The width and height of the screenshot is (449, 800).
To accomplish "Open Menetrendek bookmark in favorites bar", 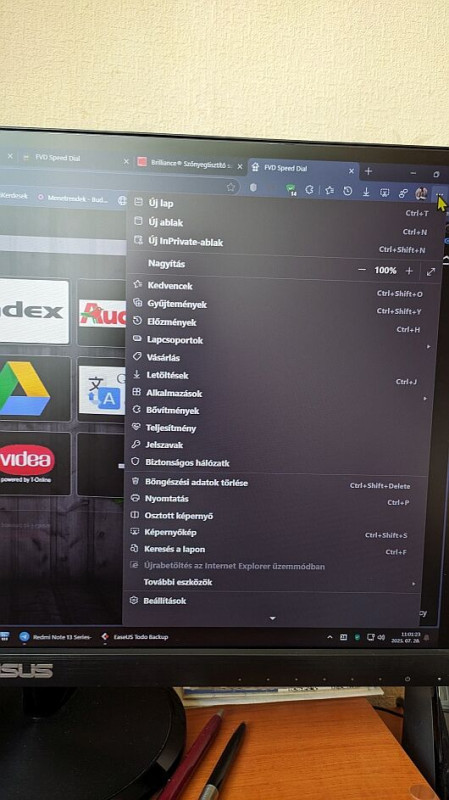I will pyautogui.click(x=72, y=198).
